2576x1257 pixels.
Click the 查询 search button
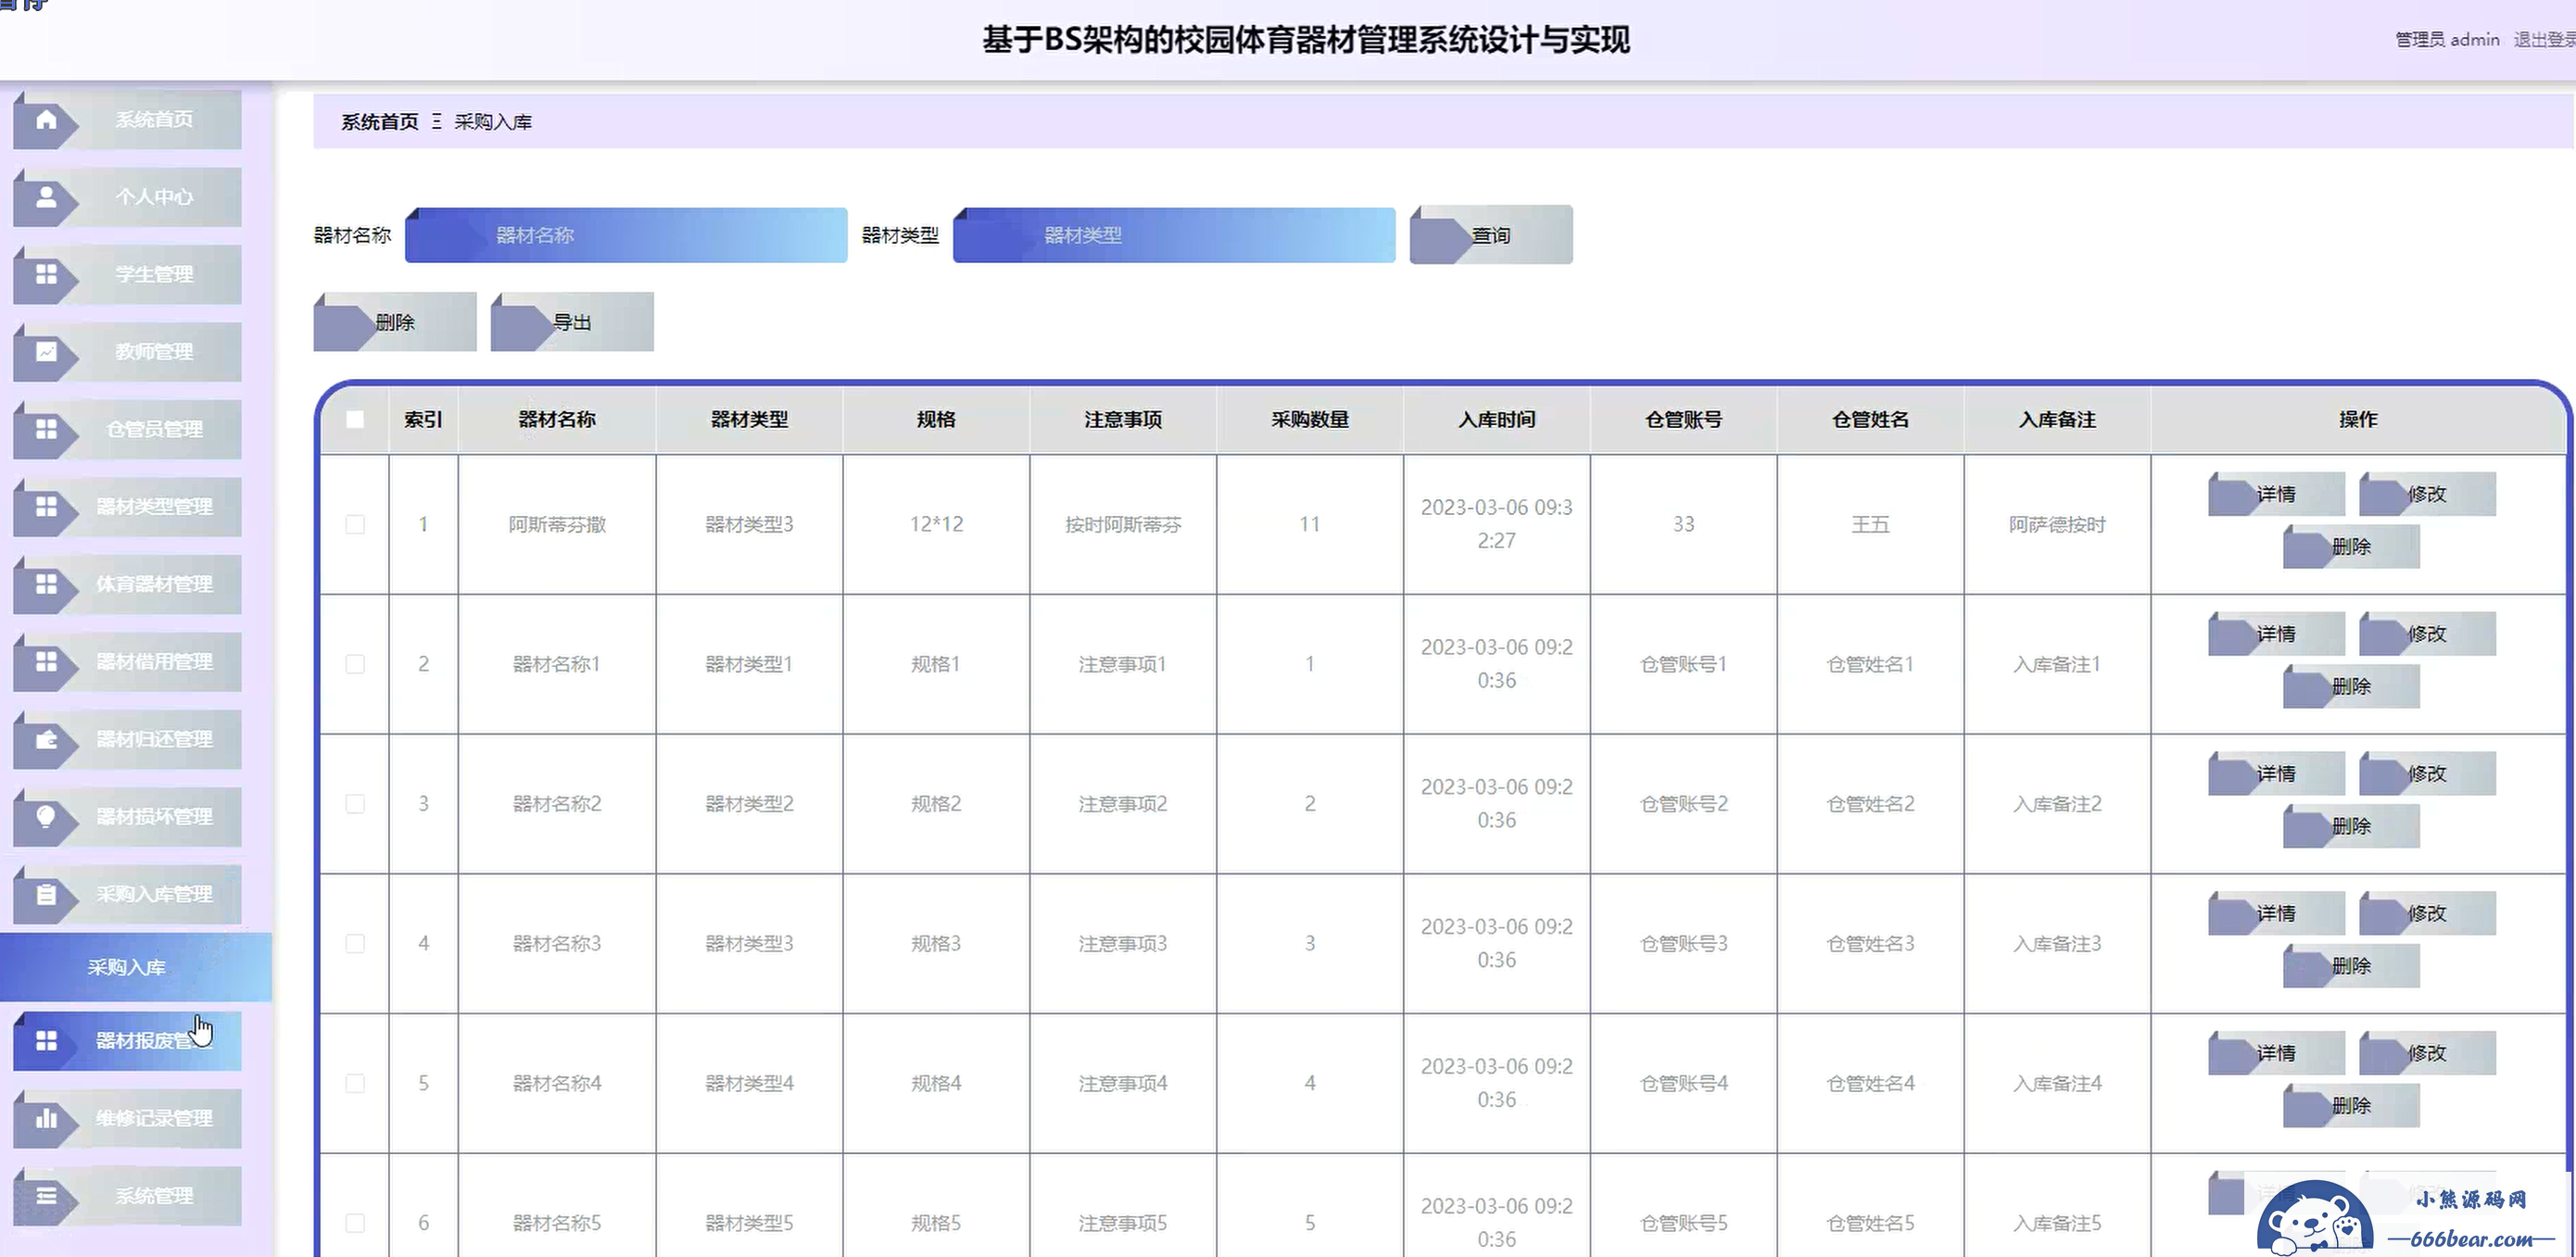point(1491,235)
